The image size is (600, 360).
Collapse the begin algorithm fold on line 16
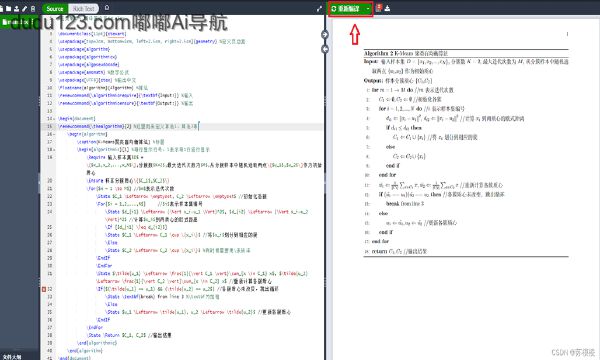[54, 134]
